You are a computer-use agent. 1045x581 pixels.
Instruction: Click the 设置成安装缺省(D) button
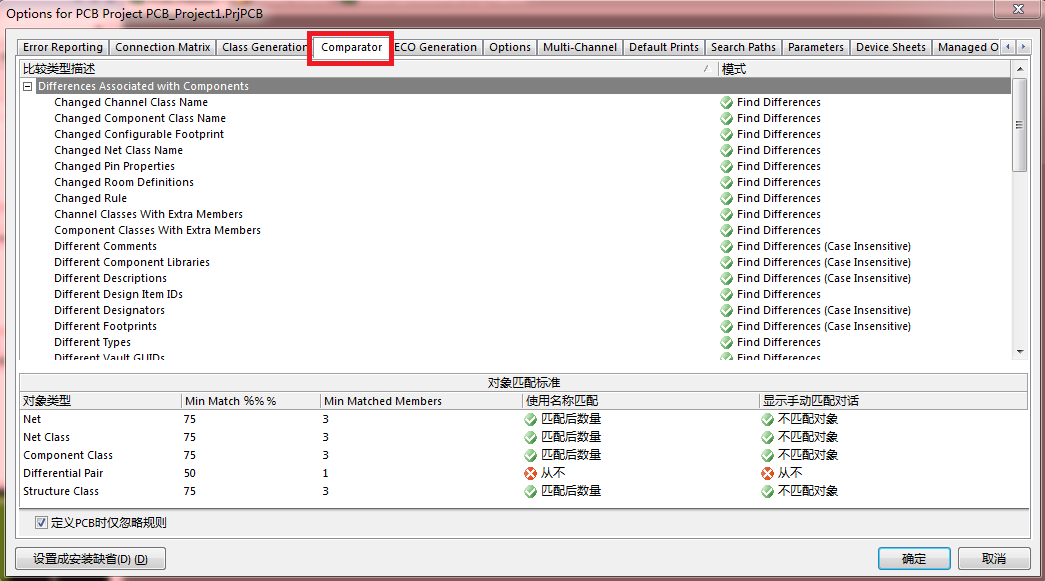pos(91,559)
